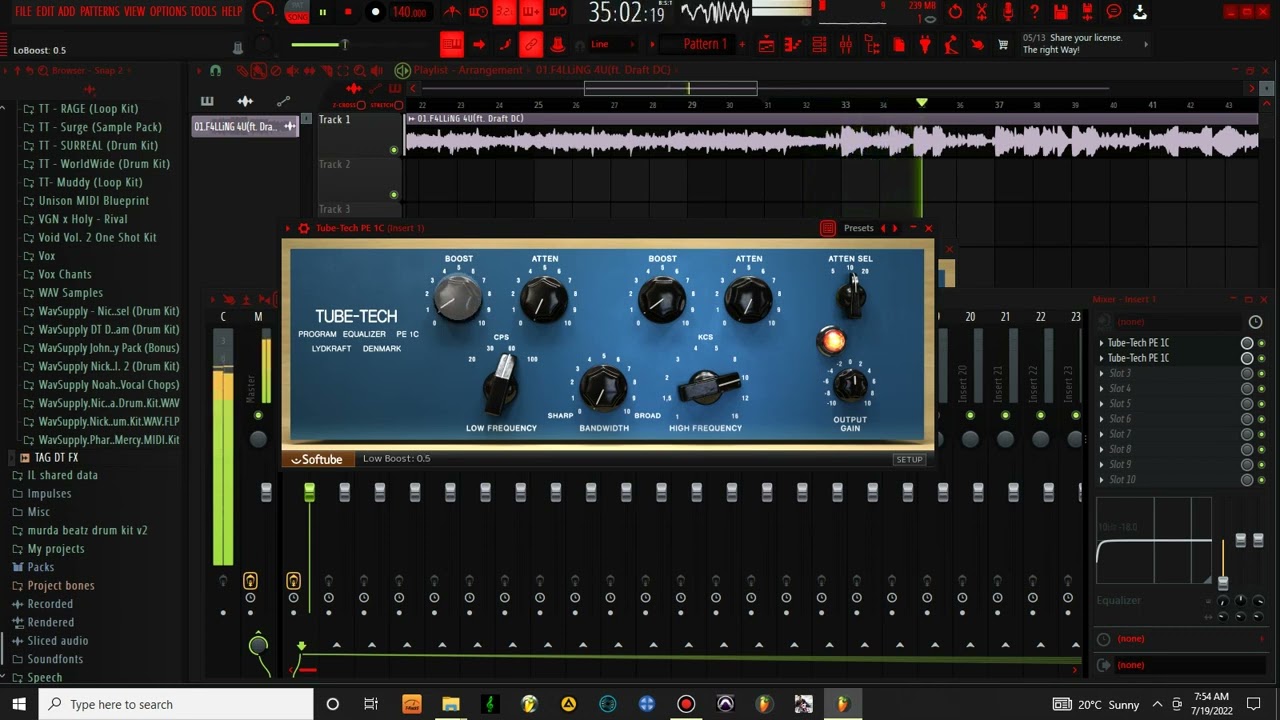Pause playback with the transport pause button
Screen dimensions: 1280x720
click(322, 12)
